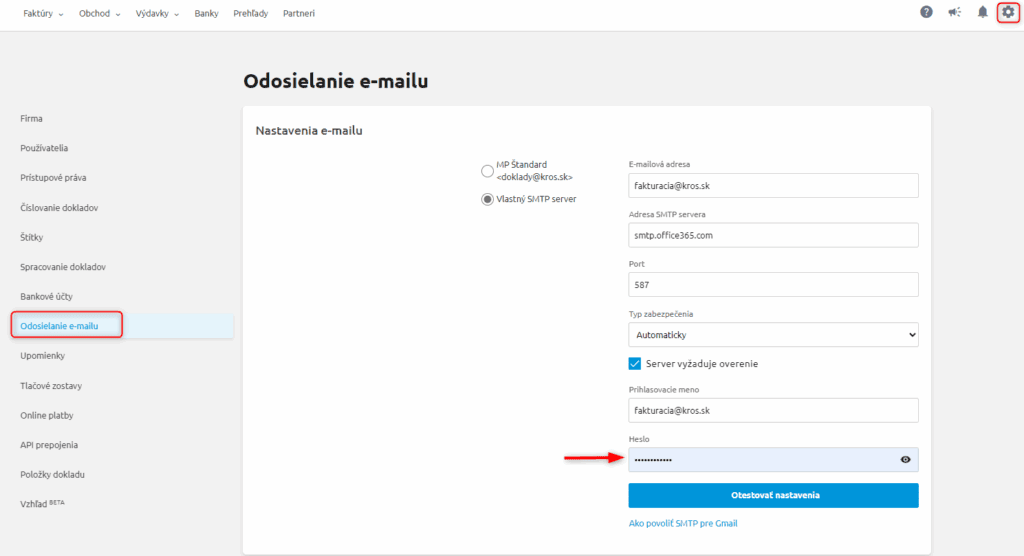Select the Vlastný SMTP server option
The width and height of the screenshot is (1024, 556).
click(x=487, y=199)
